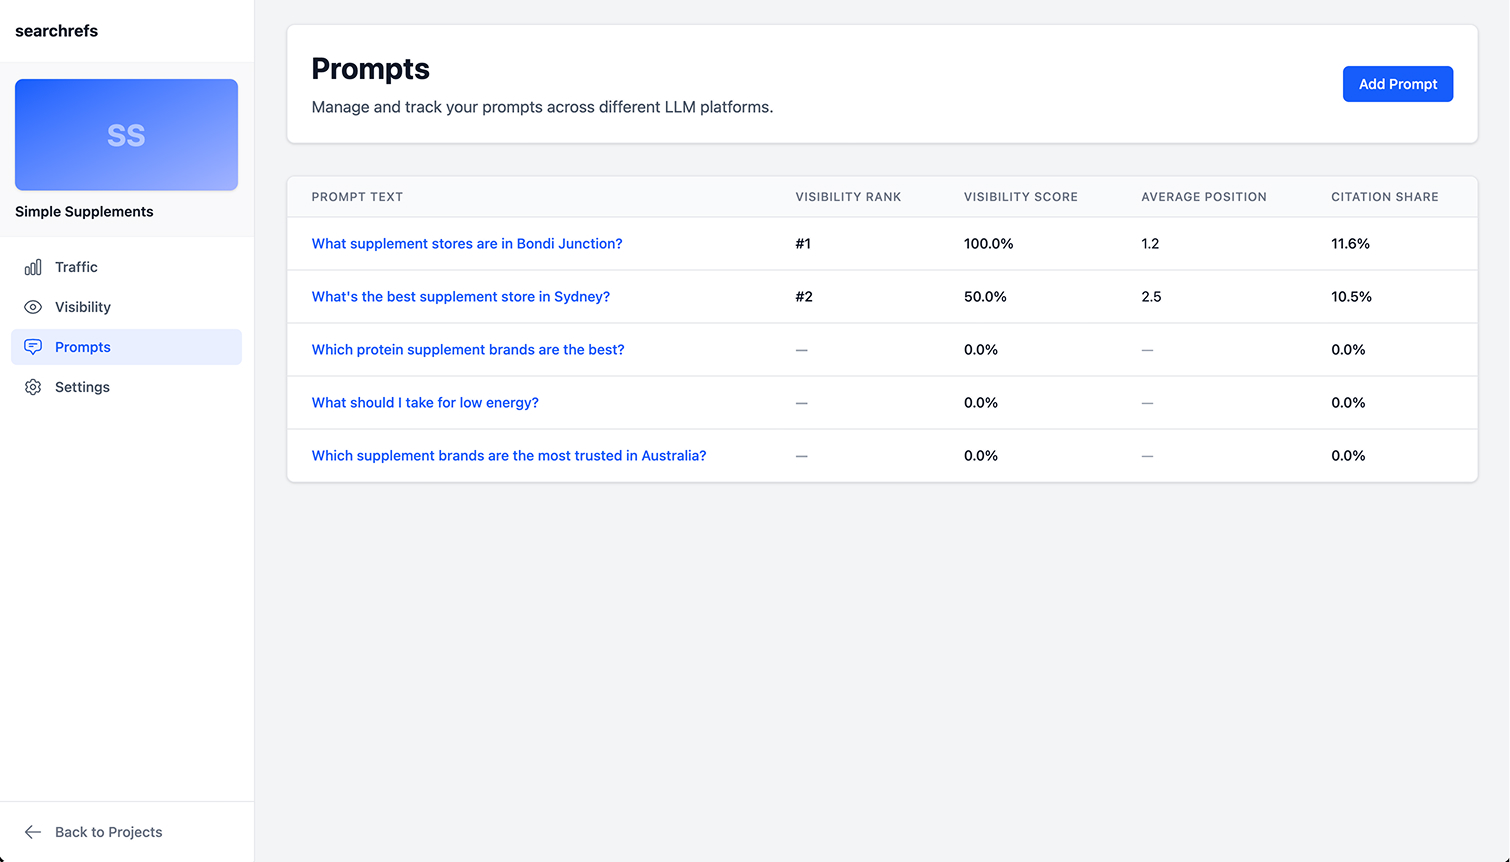This screenshot has width=1510, height=862.
Task: Click the Visibility eye icon
Action: (33, 307)
